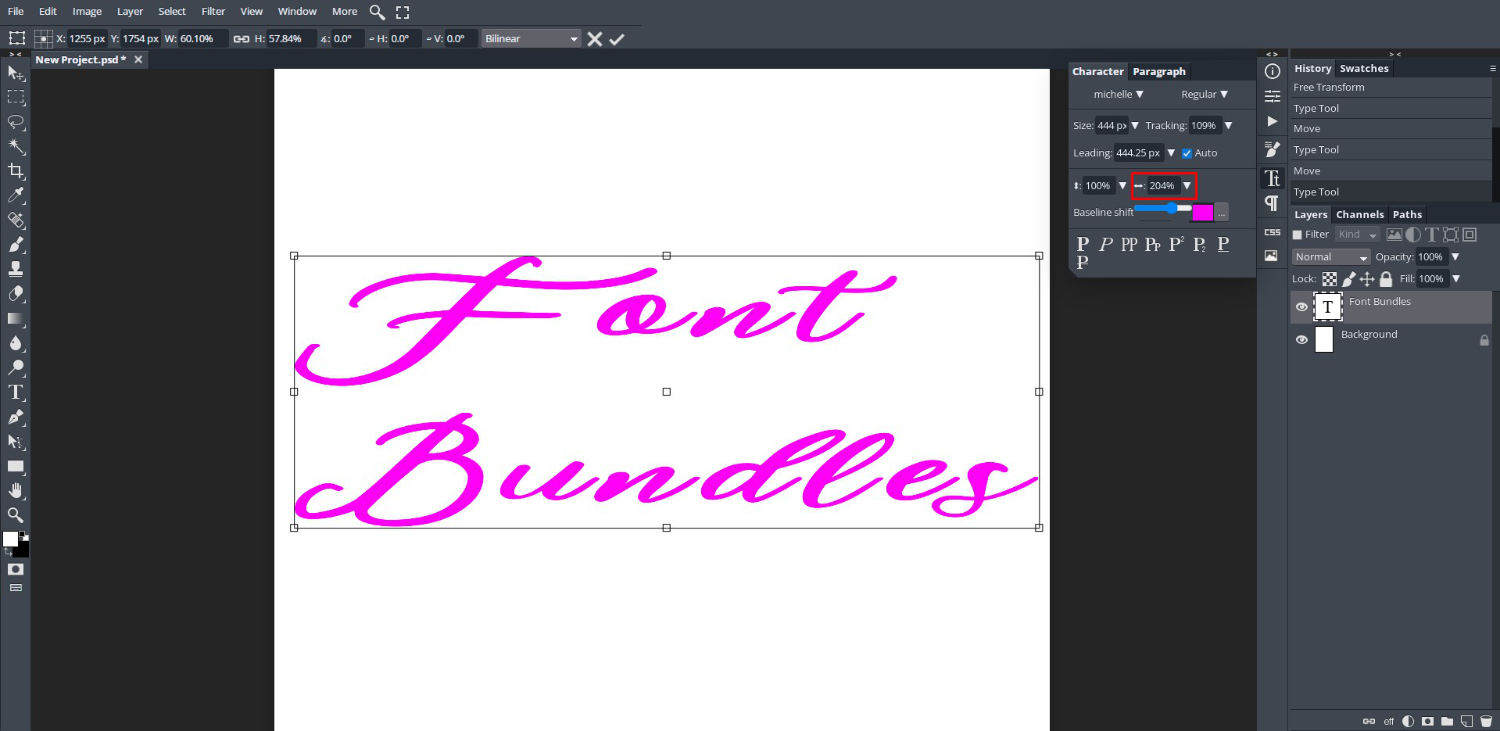Open the Properties sliders panel icon
1500x731 pixels.
pyautogui.click(x=1272, y=96)
